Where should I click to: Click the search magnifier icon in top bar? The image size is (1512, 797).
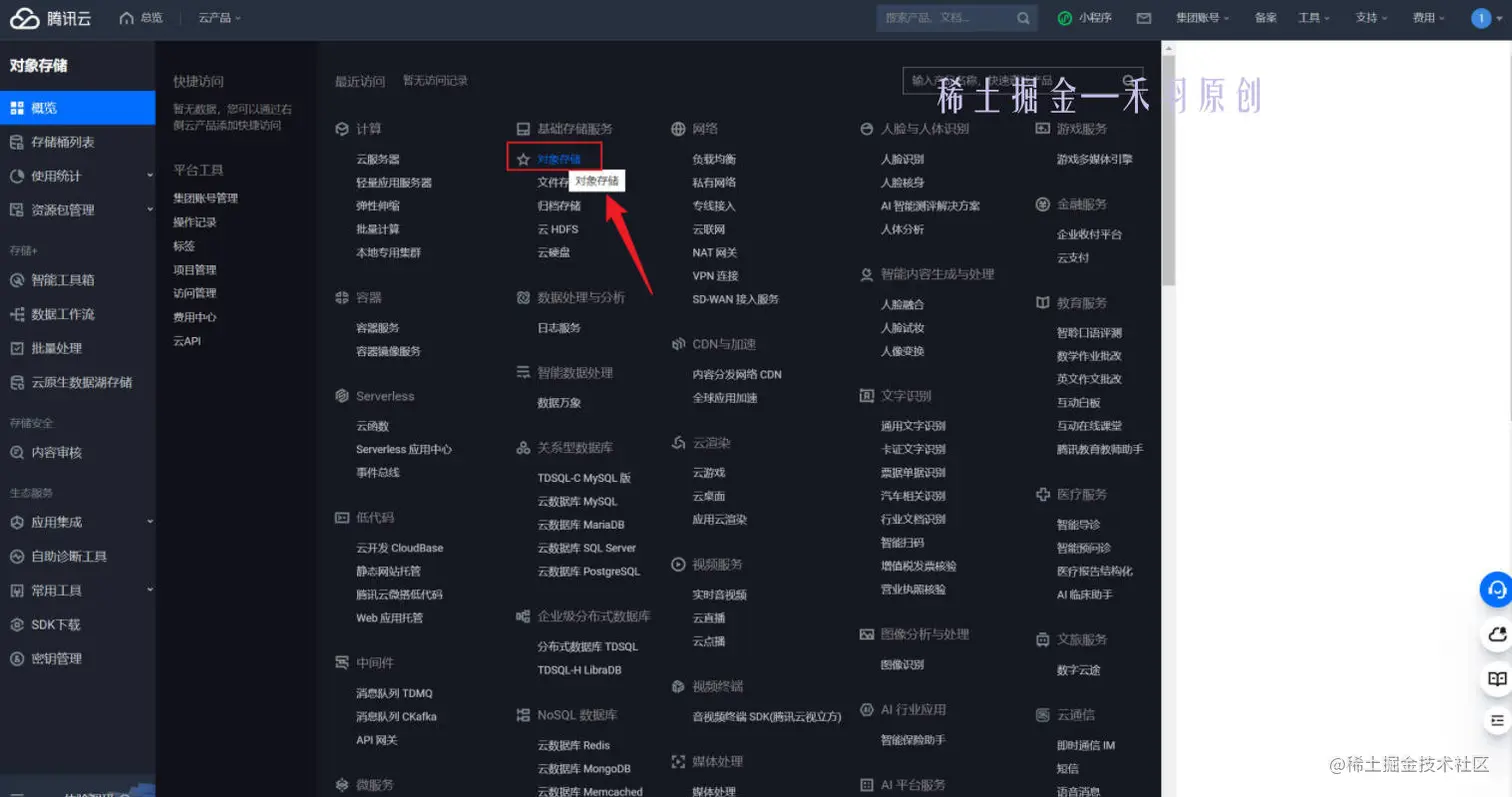(x=1023, y=18)
